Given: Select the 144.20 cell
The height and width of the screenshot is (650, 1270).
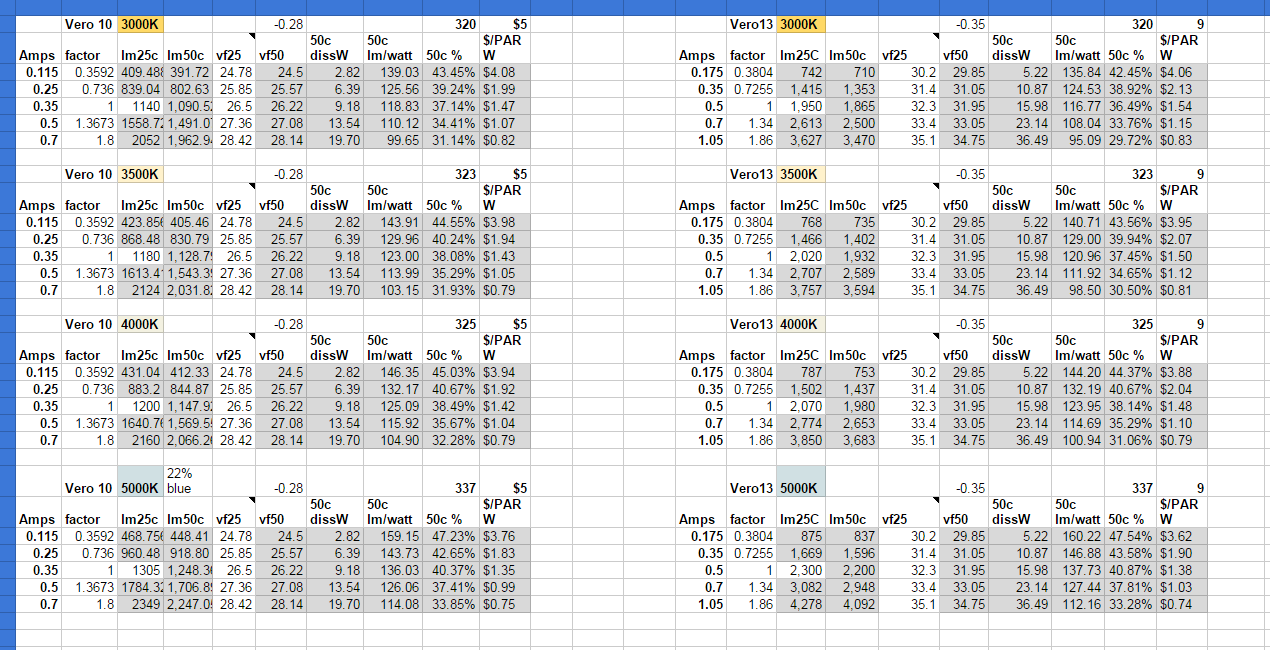Looking at the screenshot, I should (1077, 372).
